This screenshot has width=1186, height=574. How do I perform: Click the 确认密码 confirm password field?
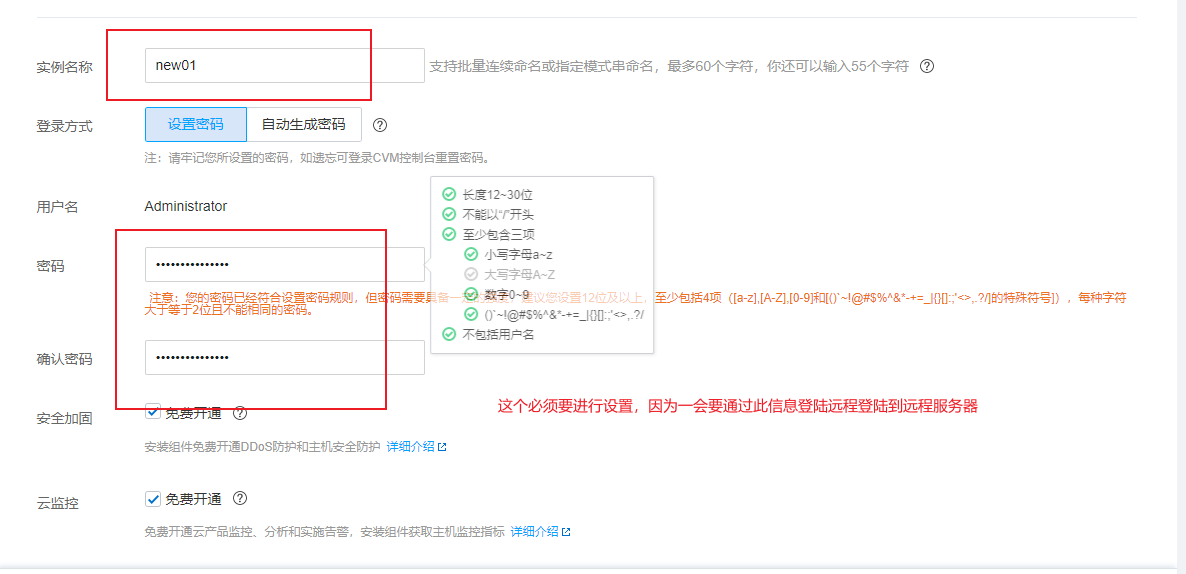pyautogui.click(x=284, y=358)
